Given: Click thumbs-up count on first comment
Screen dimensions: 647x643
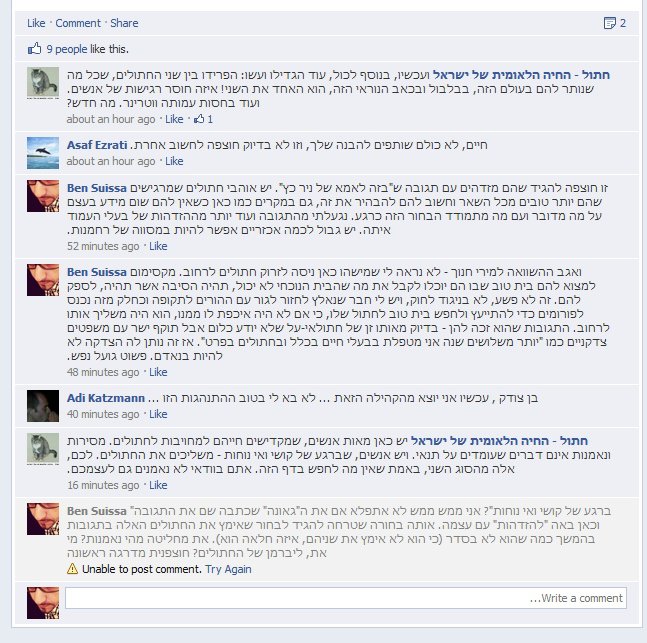Looking at the screenshot, I should (x=203, y=119).
